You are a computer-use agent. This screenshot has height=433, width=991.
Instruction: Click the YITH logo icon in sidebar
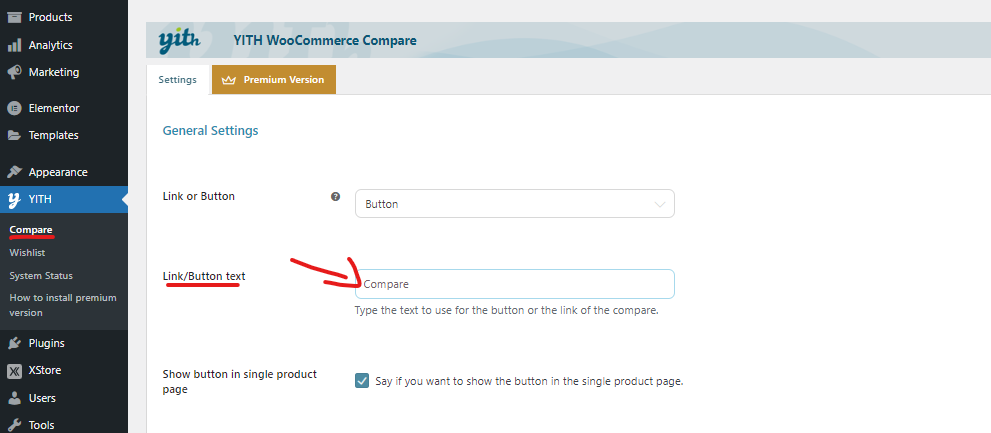(15, 200)
